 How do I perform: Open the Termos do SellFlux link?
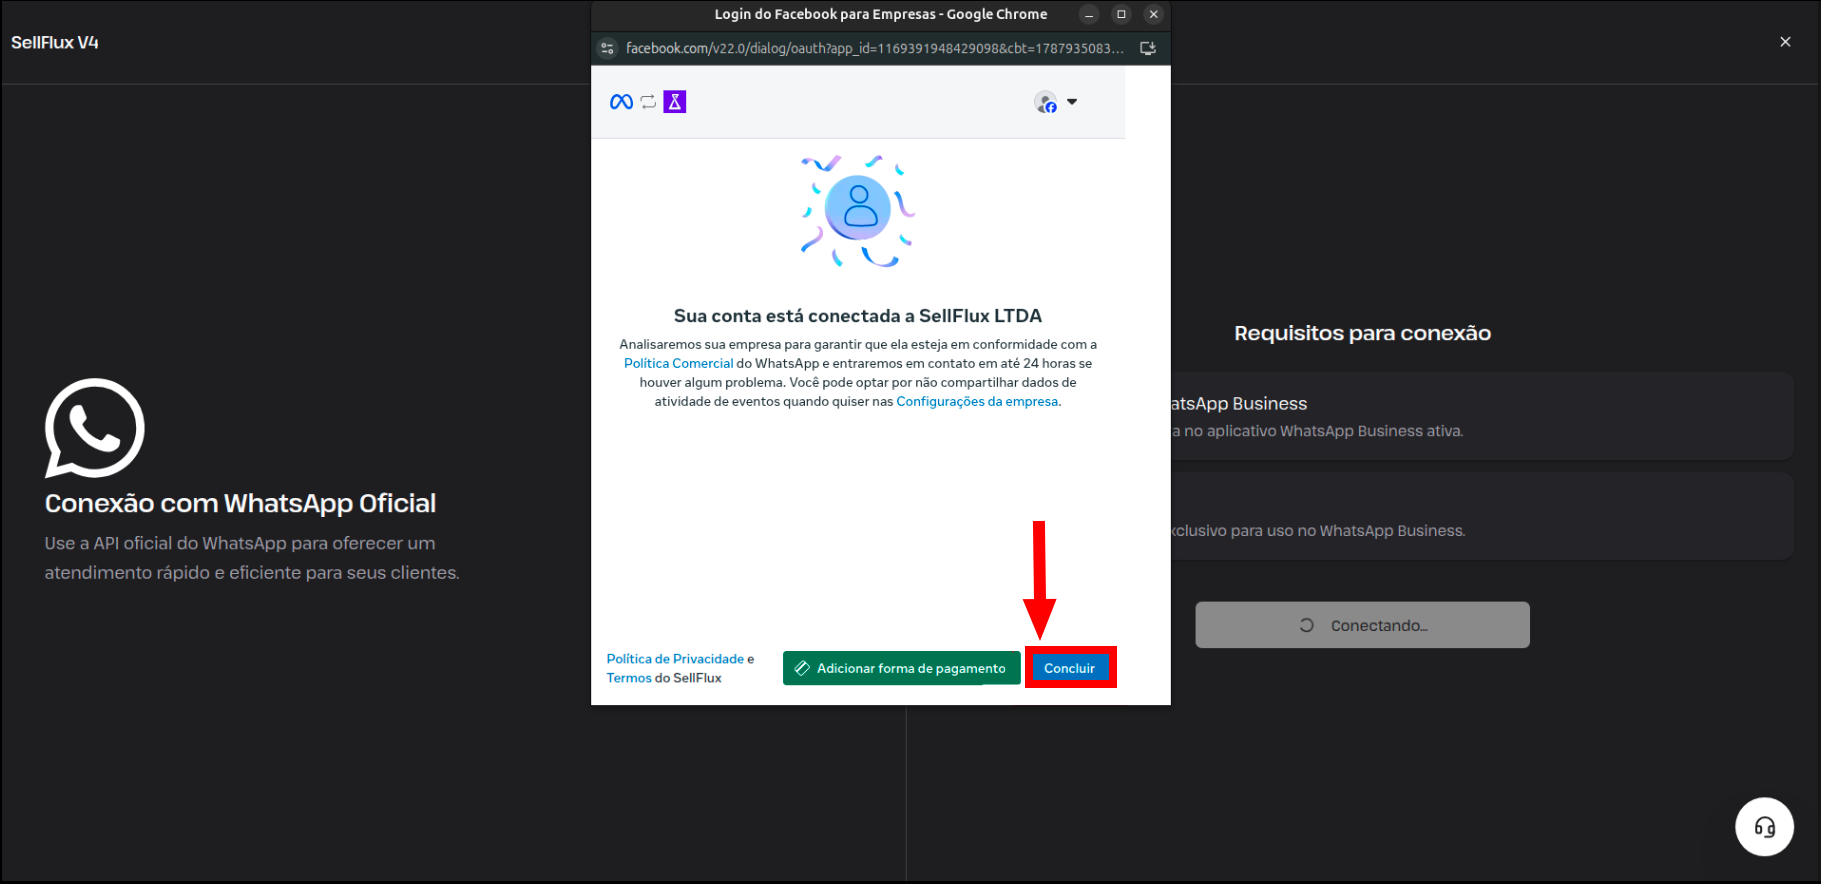click(x=629, y=678)
